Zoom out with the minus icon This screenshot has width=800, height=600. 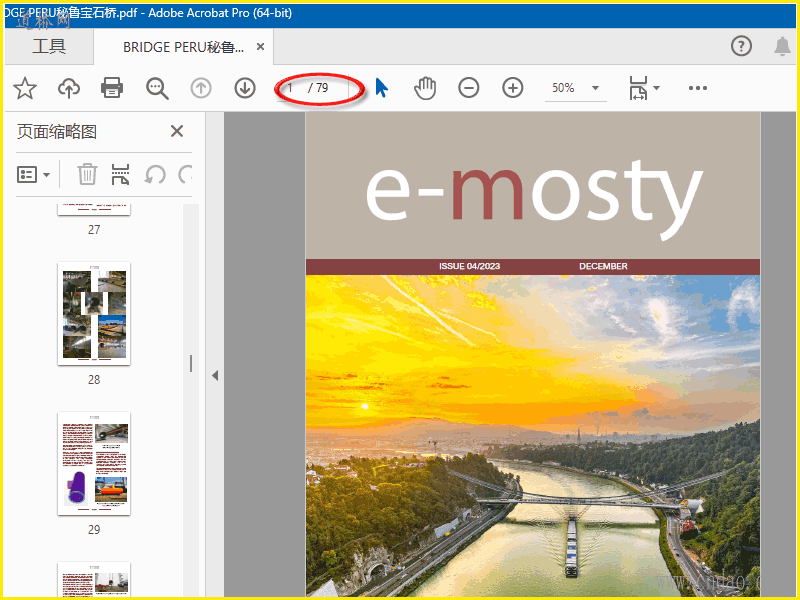(x=468, y=88)
